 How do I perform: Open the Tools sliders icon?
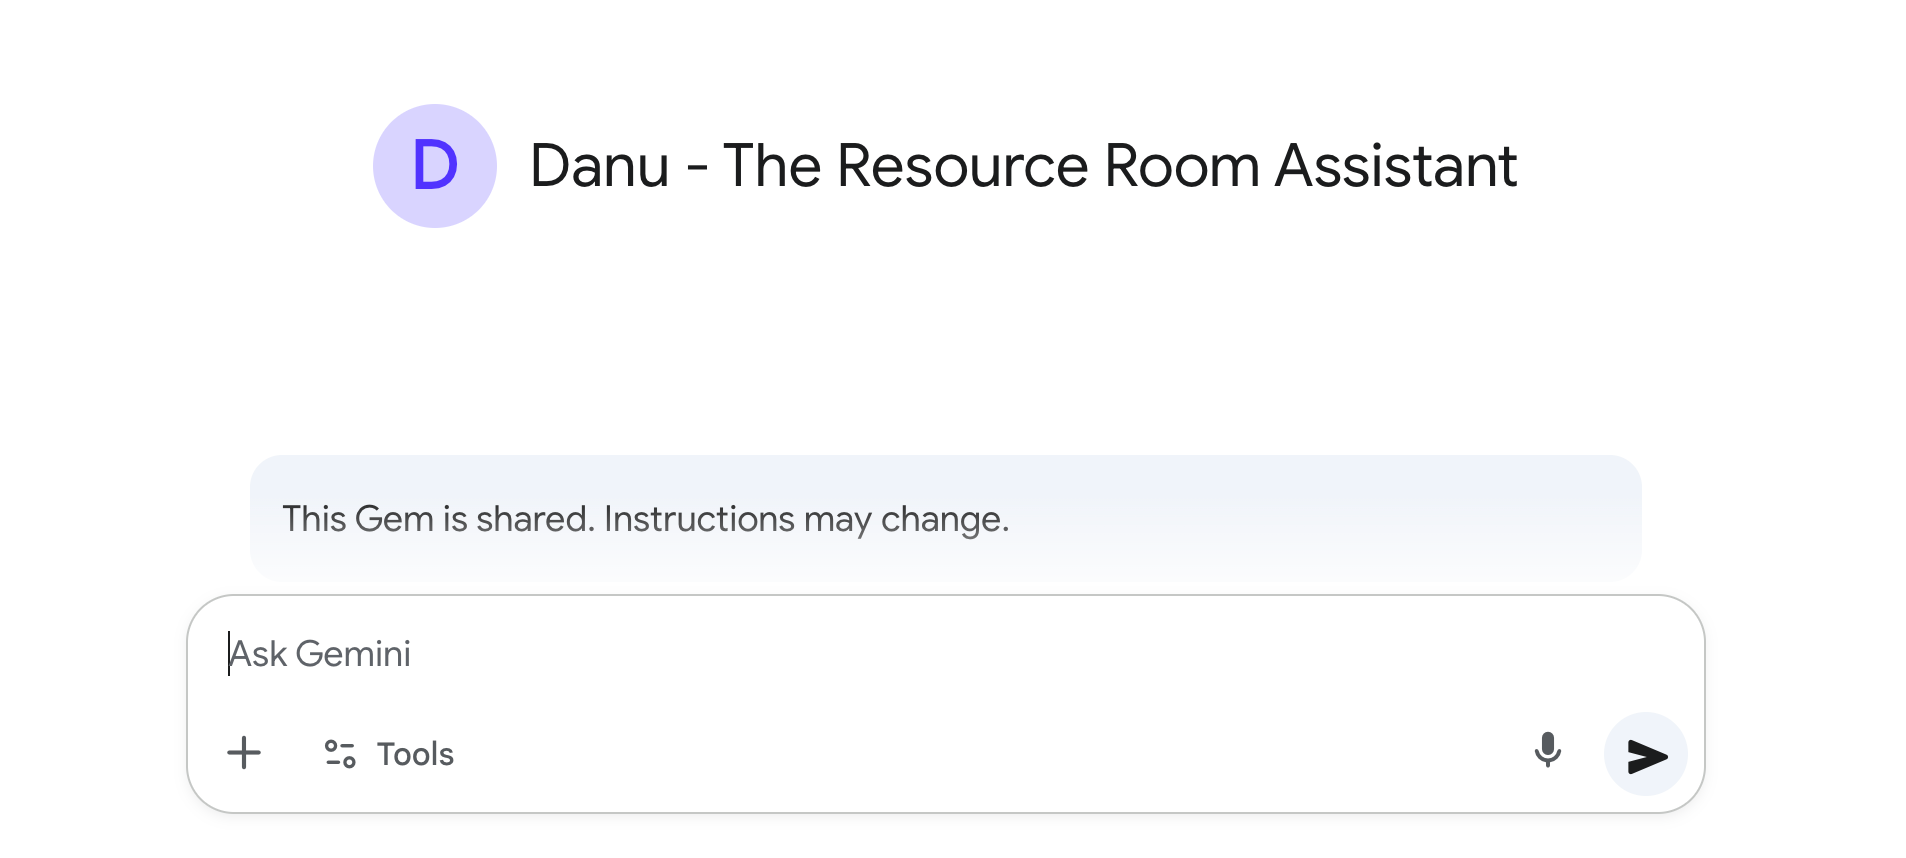[x=340, y=754]
